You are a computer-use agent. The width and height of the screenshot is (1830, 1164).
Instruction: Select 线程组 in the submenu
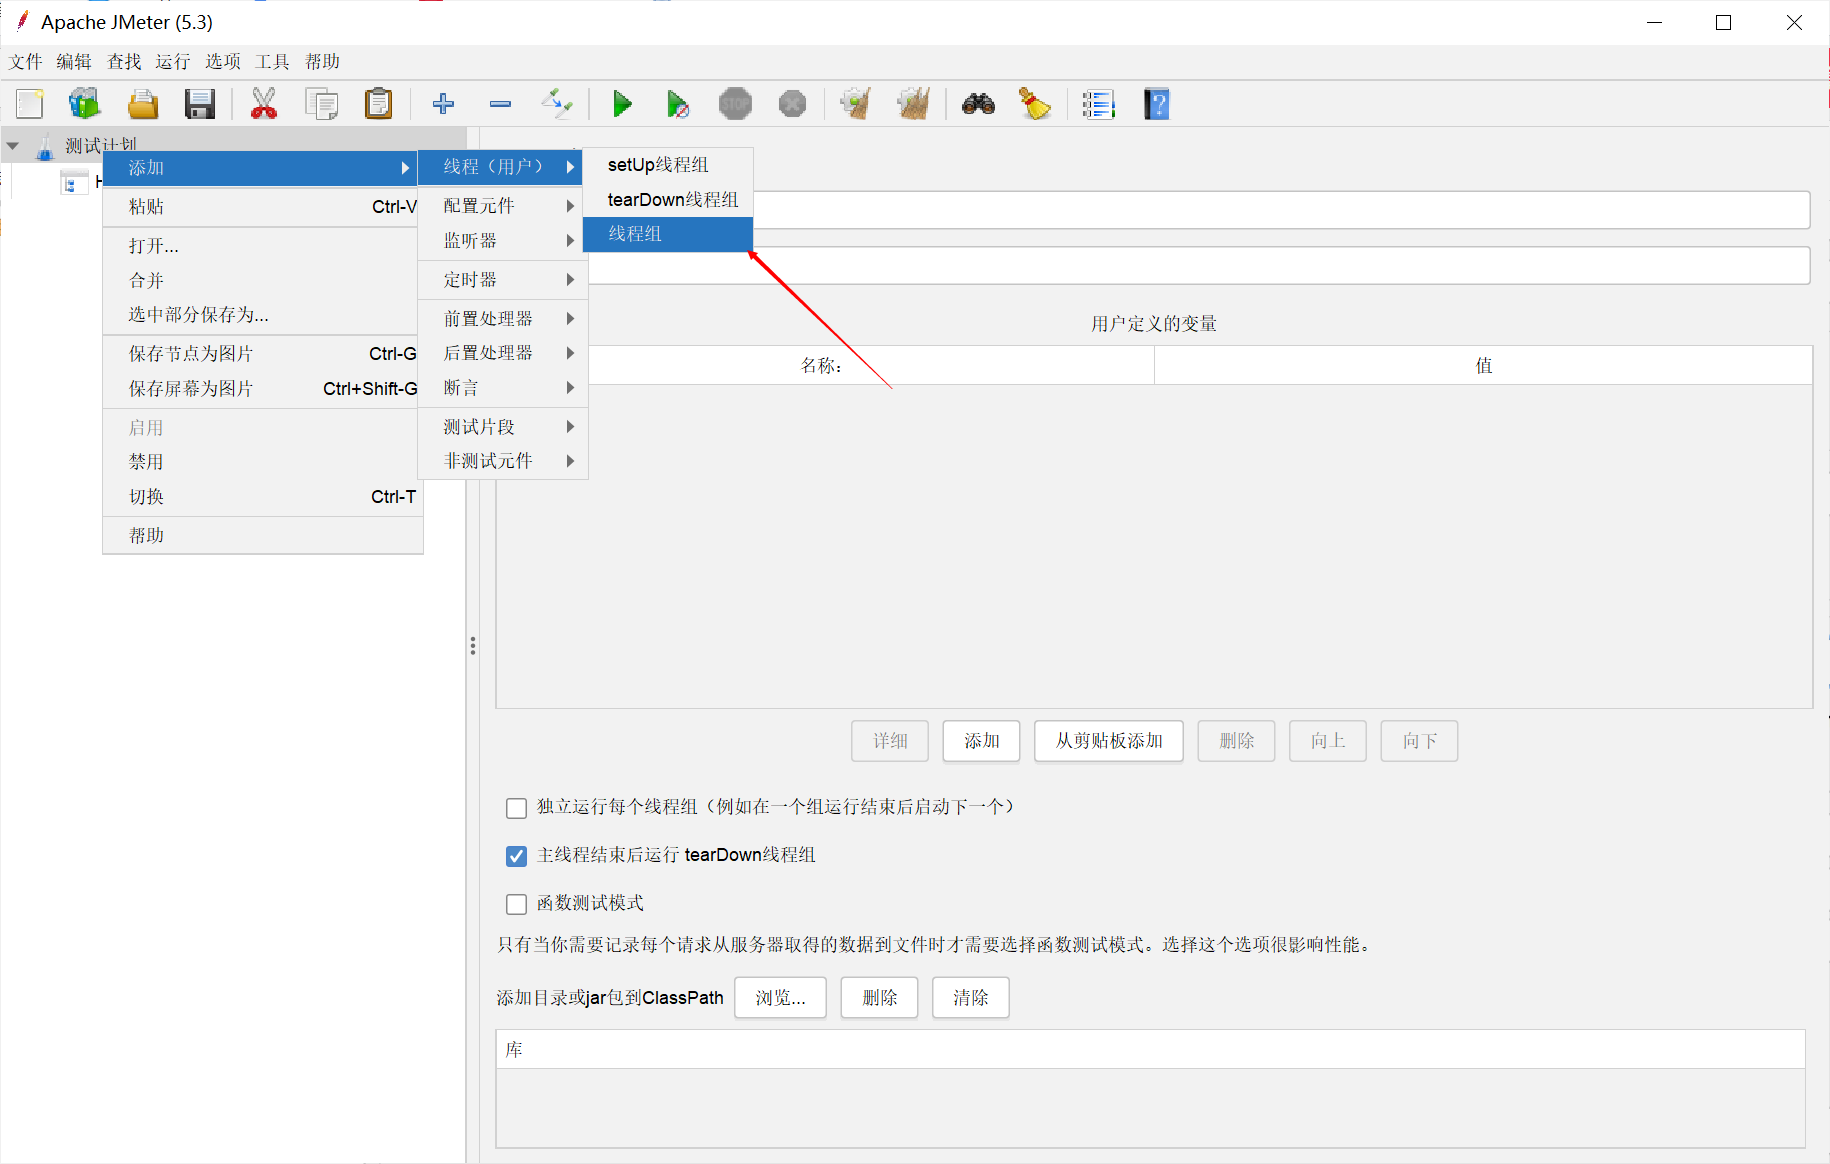pos(668,234)
